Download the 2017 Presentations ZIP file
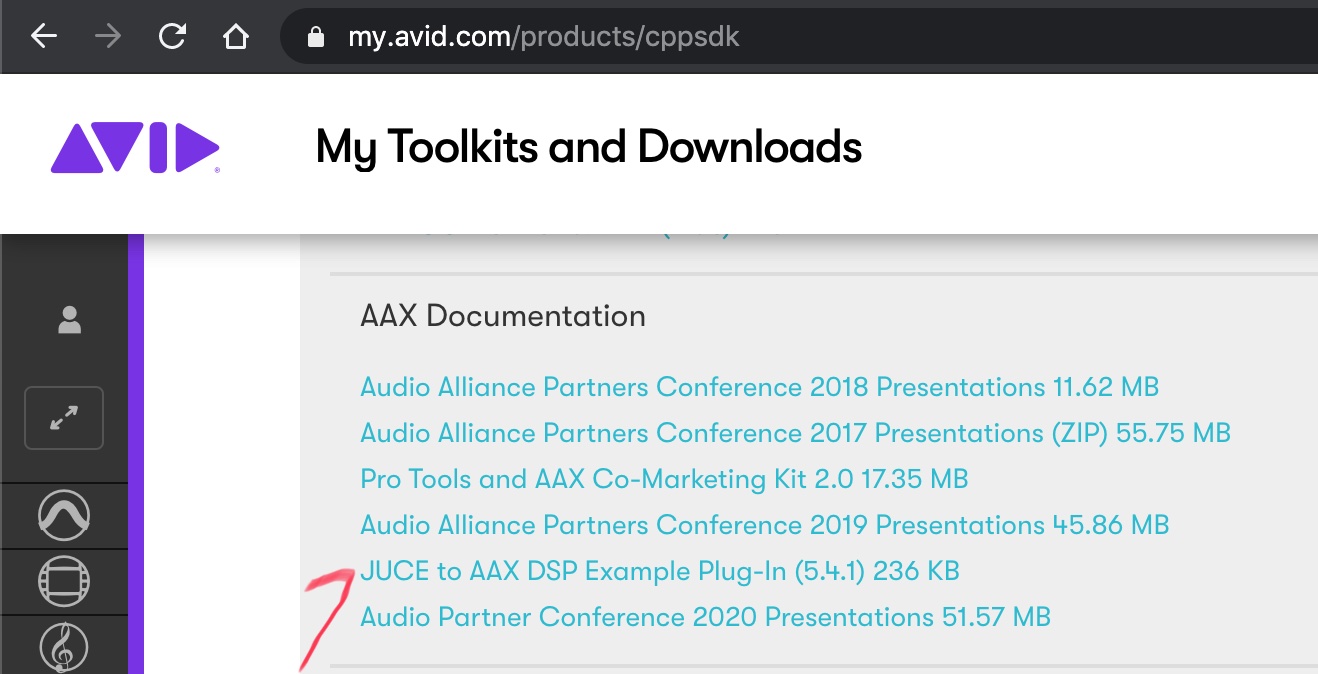Screen dimensions: 1318x674 click(x=795, y=433)
